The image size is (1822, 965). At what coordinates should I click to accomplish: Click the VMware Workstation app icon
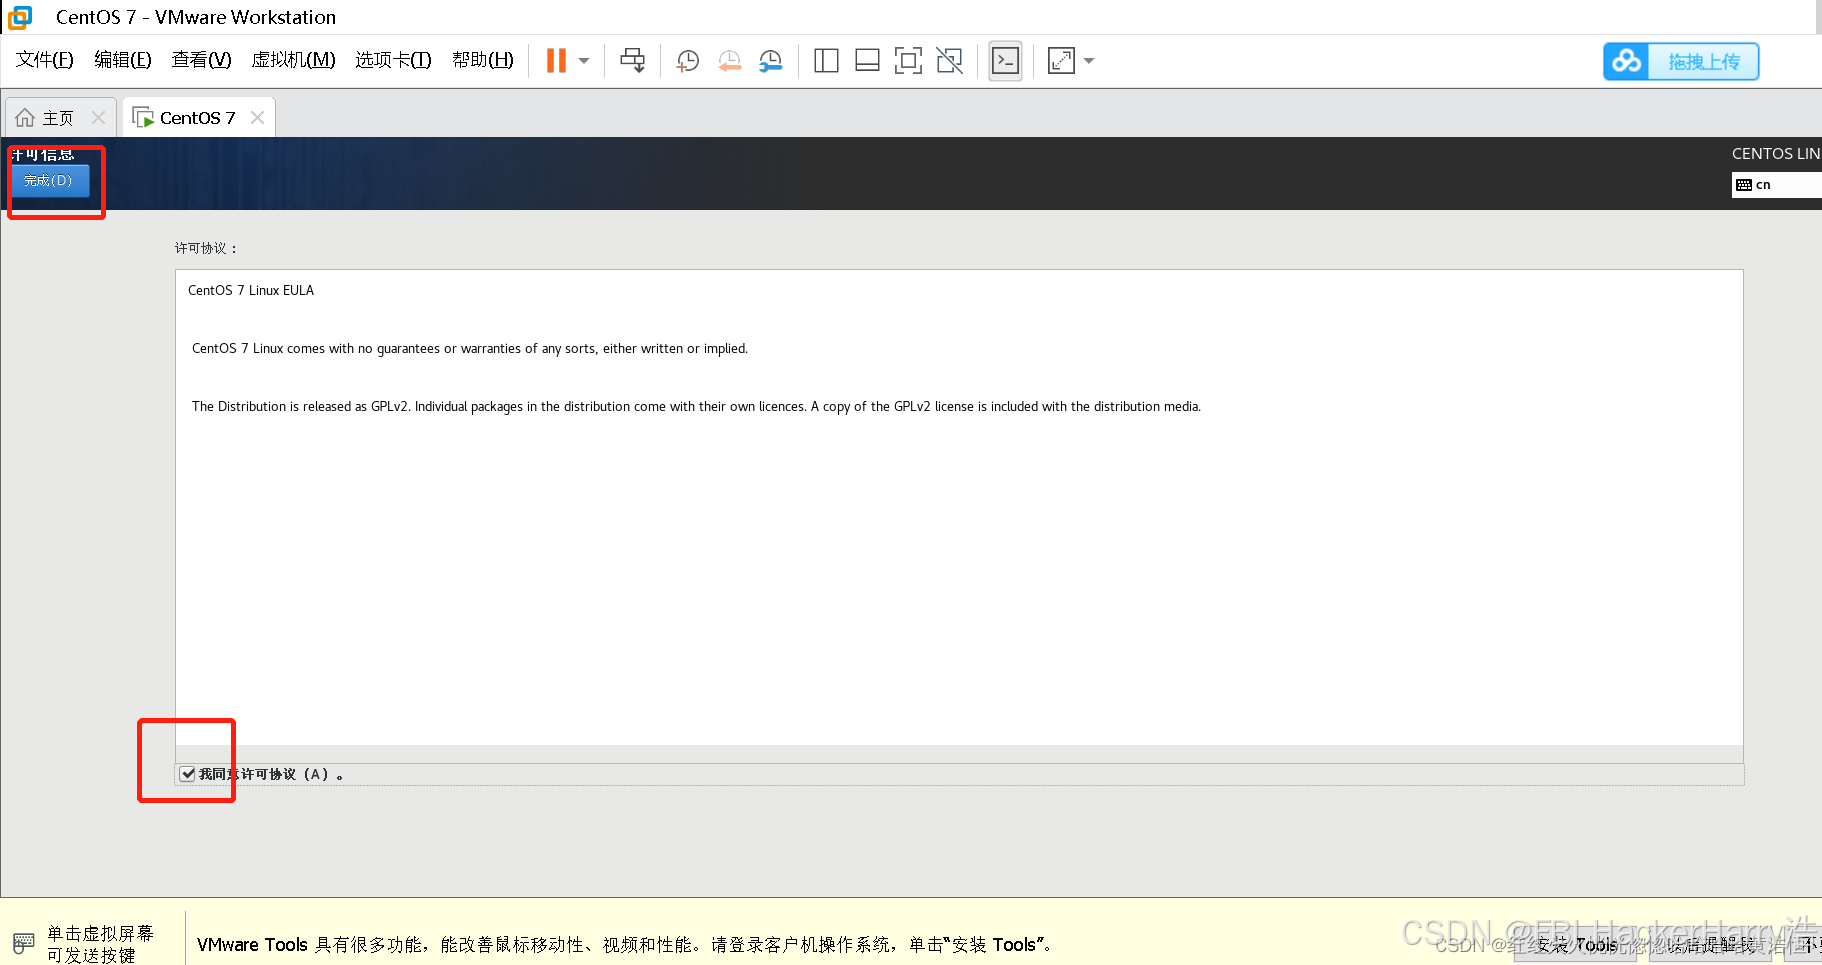(20, 17)
